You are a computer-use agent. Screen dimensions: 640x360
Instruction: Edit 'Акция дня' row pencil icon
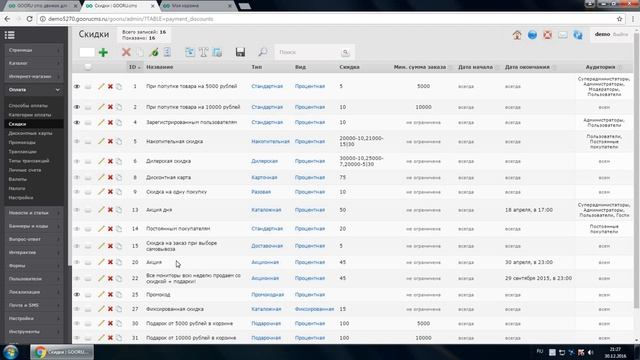tap(101, 210)
